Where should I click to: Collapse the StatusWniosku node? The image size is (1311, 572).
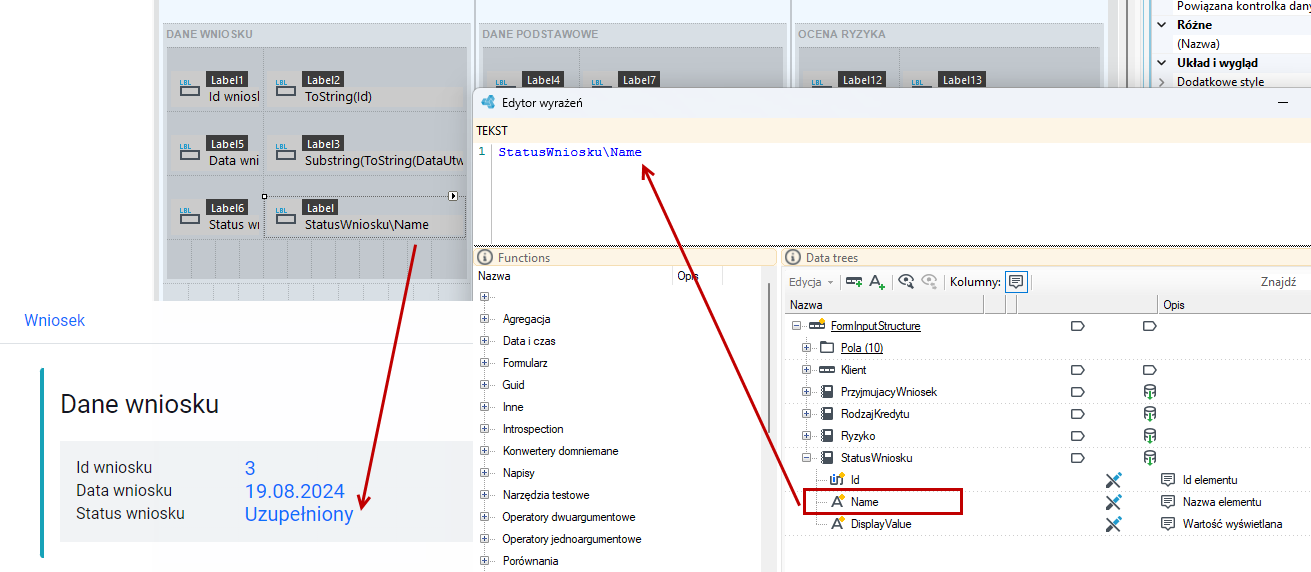pos(807,458)
